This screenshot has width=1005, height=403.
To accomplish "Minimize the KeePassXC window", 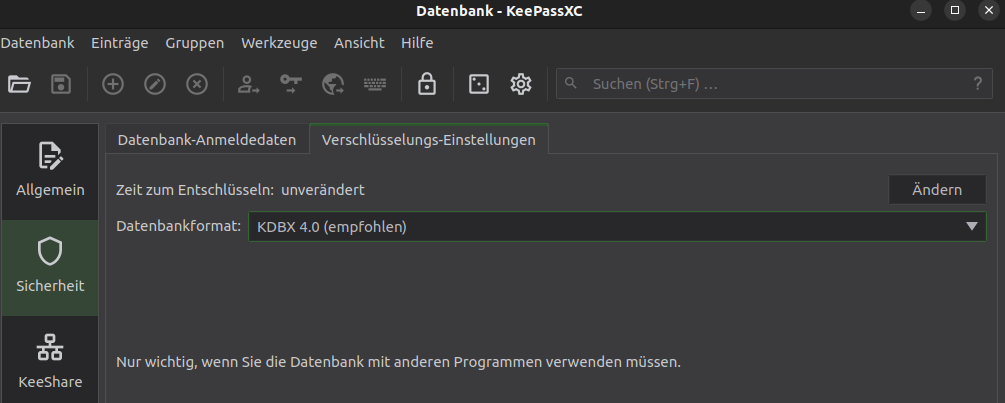I will [x=921, y=10].
